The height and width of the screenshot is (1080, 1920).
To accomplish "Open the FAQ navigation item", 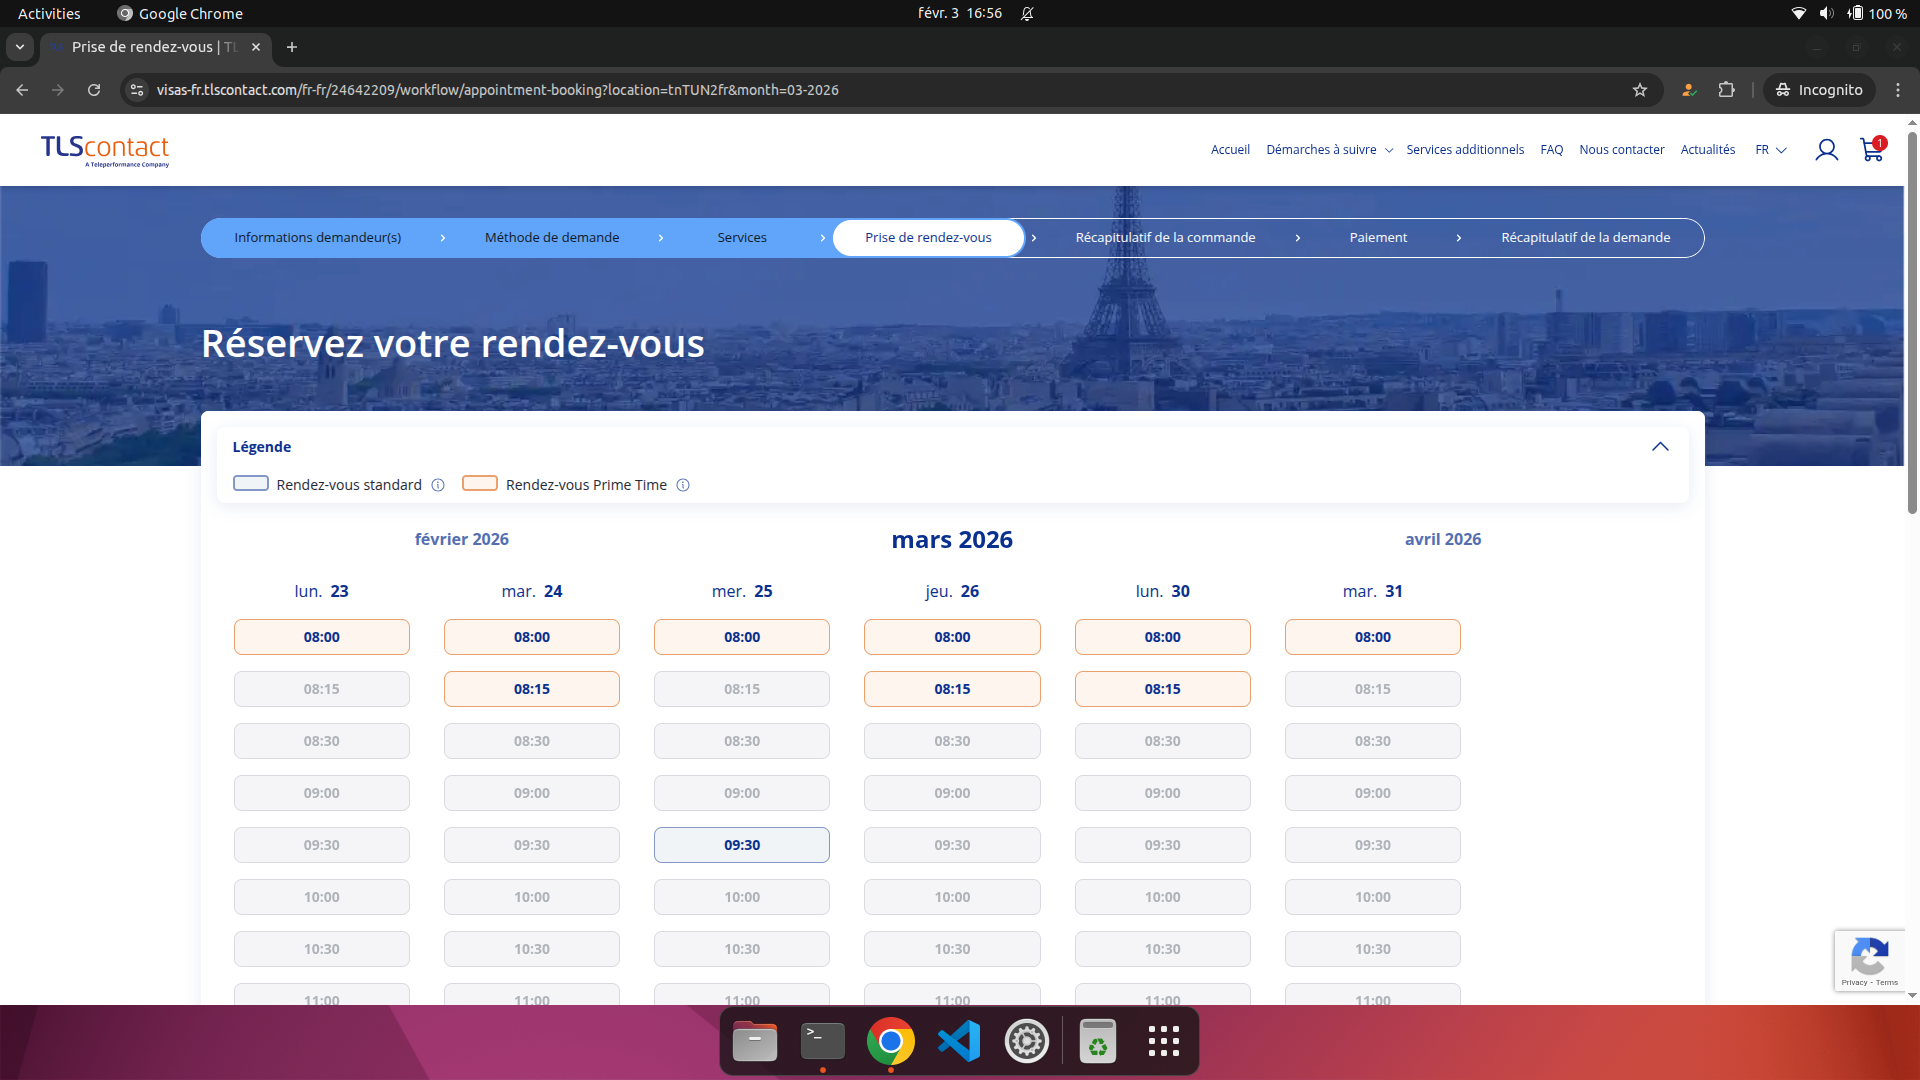I will pyautogui.click(x=1551, y=149).
